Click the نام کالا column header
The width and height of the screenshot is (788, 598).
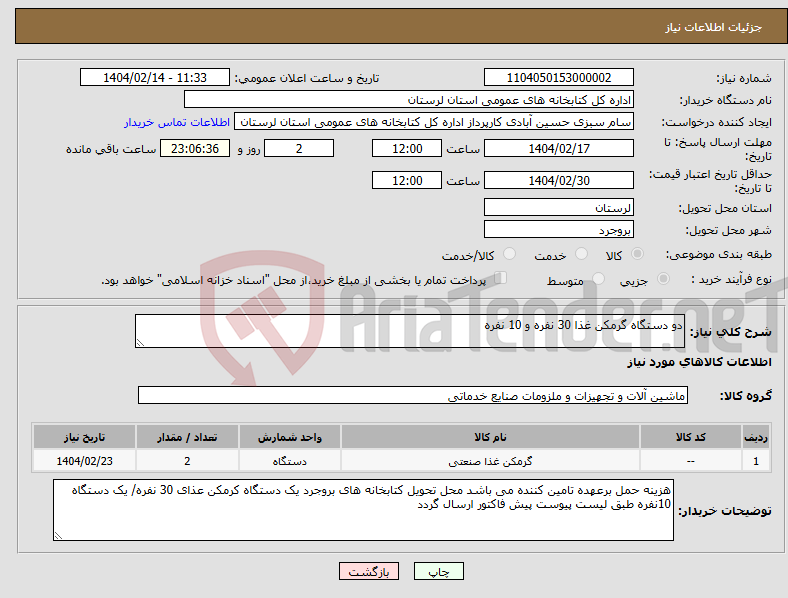490,437
